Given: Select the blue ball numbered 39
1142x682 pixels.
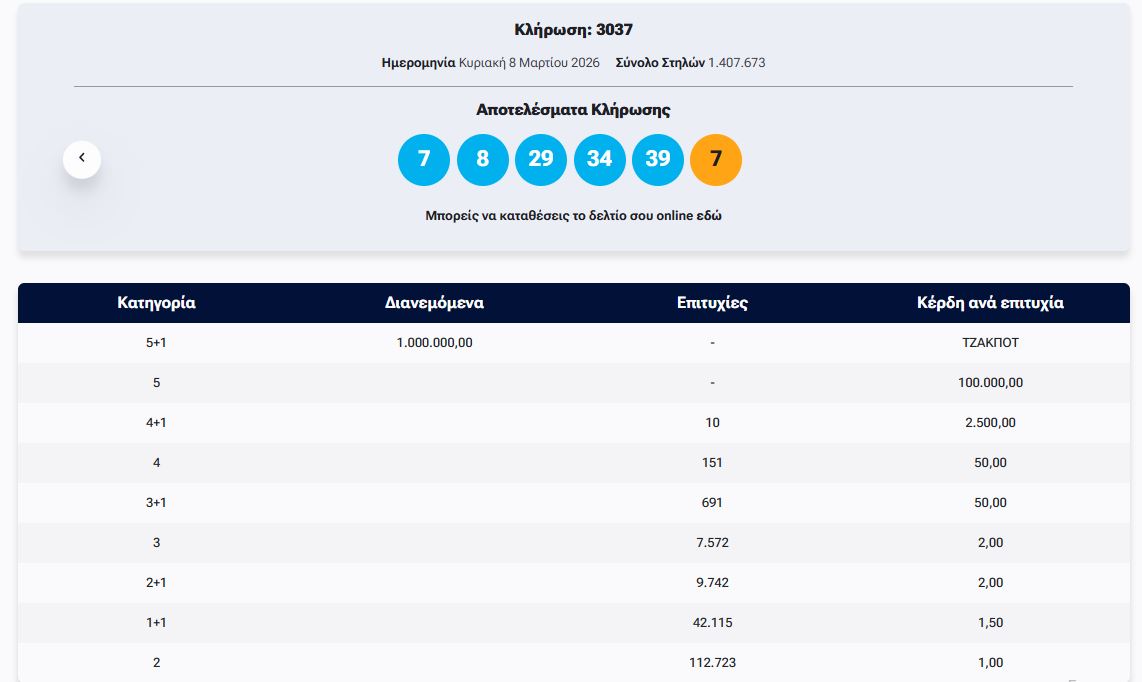Looking at the screenshot, I should pos(658,160).
